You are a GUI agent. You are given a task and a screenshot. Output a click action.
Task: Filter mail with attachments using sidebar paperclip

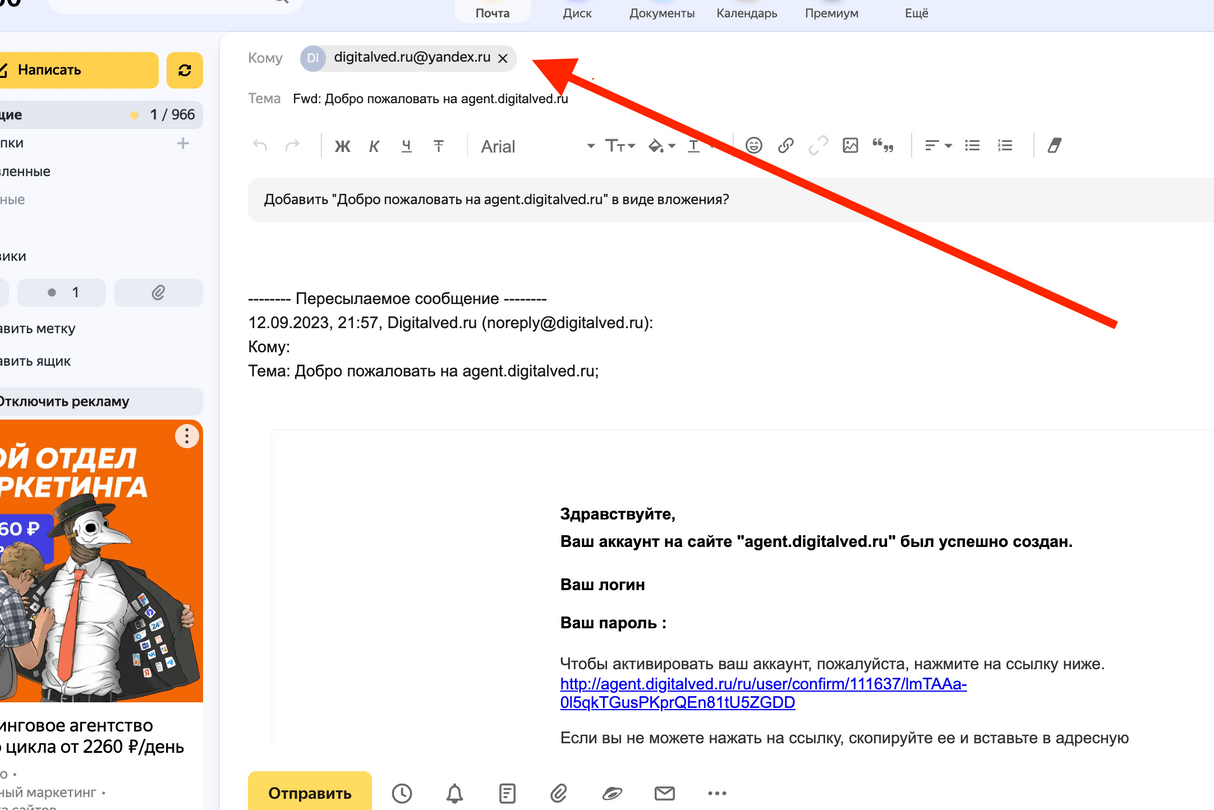point(158,293)
